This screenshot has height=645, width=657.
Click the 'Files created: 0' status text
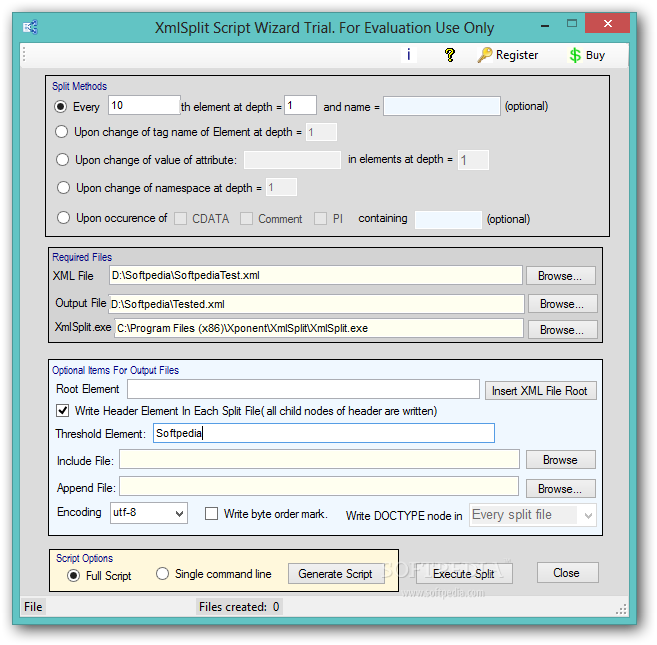coord(239,606)
